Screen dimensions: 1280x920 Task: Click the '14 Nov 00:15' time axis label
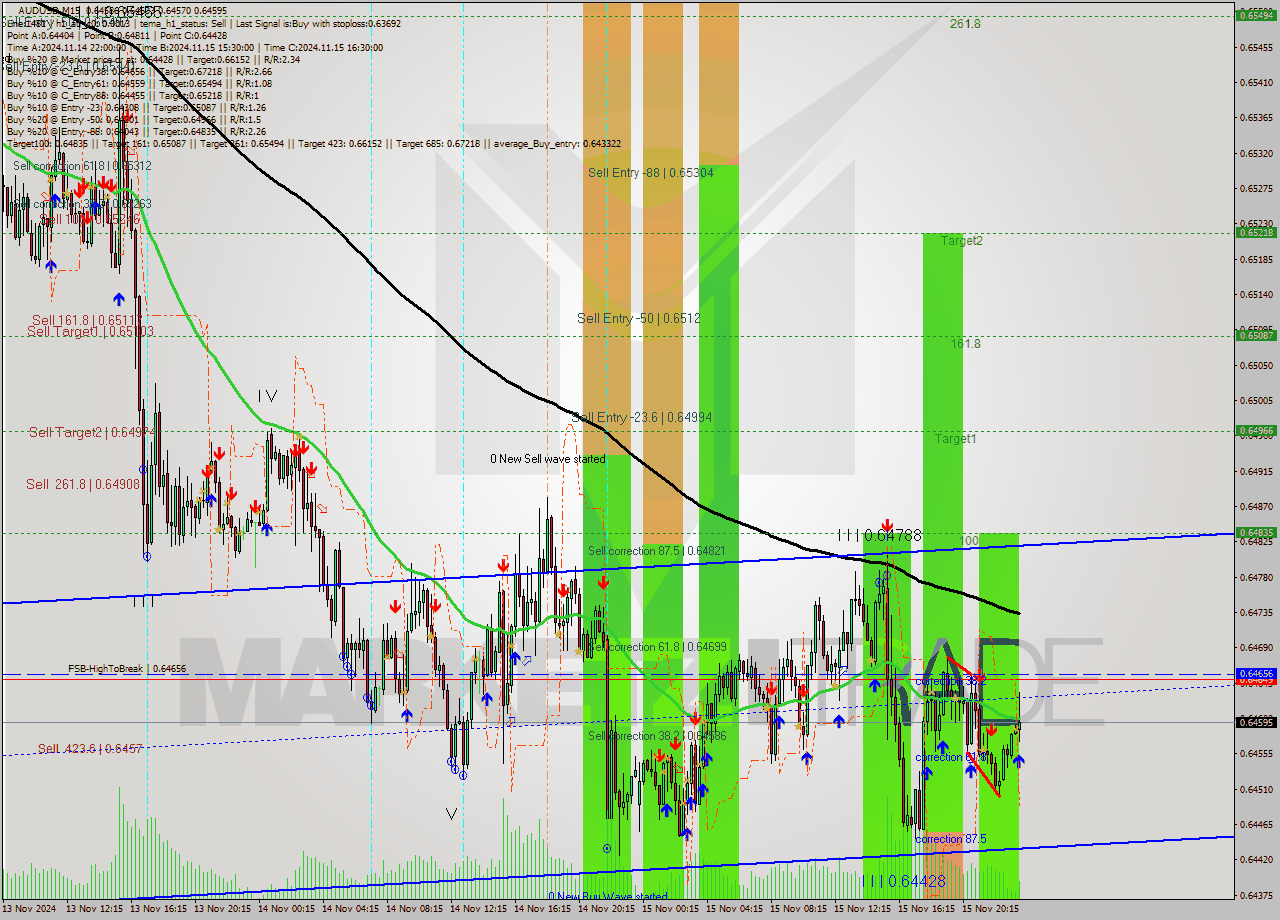pyautogui.click(x=286, y=910)
